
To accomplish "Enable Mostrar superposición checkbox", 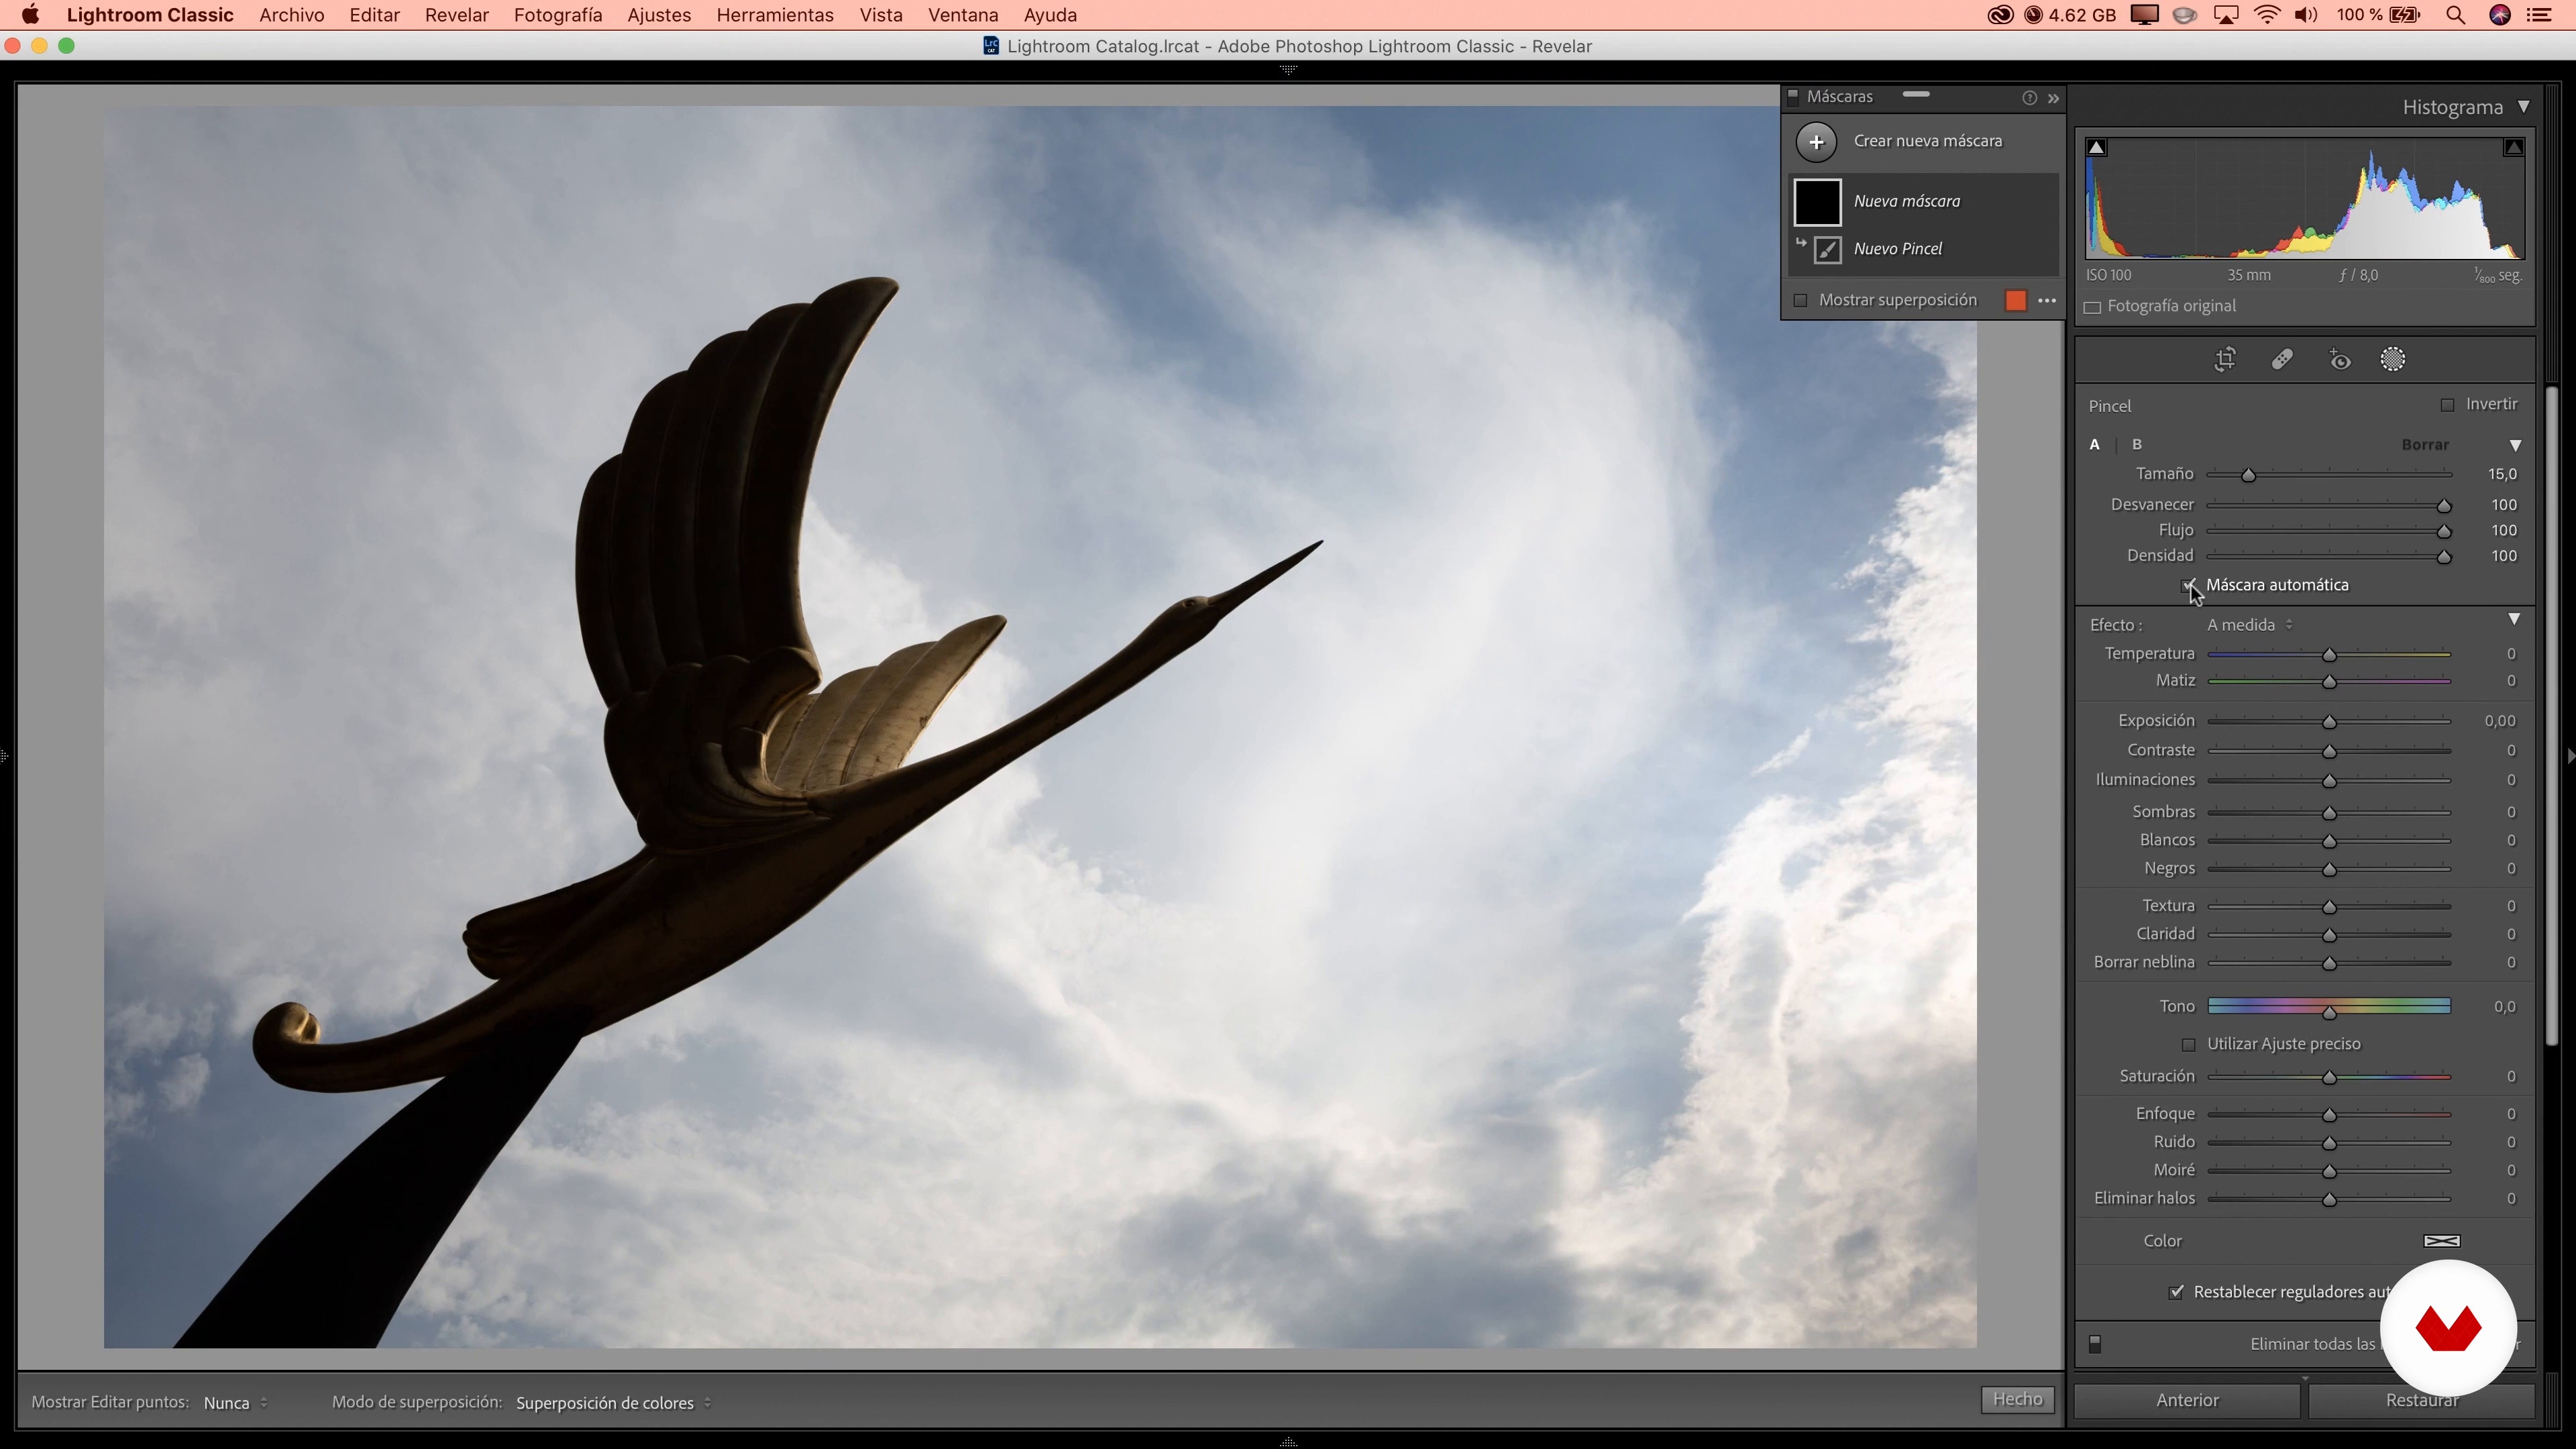I will [x=1801, y=301].
